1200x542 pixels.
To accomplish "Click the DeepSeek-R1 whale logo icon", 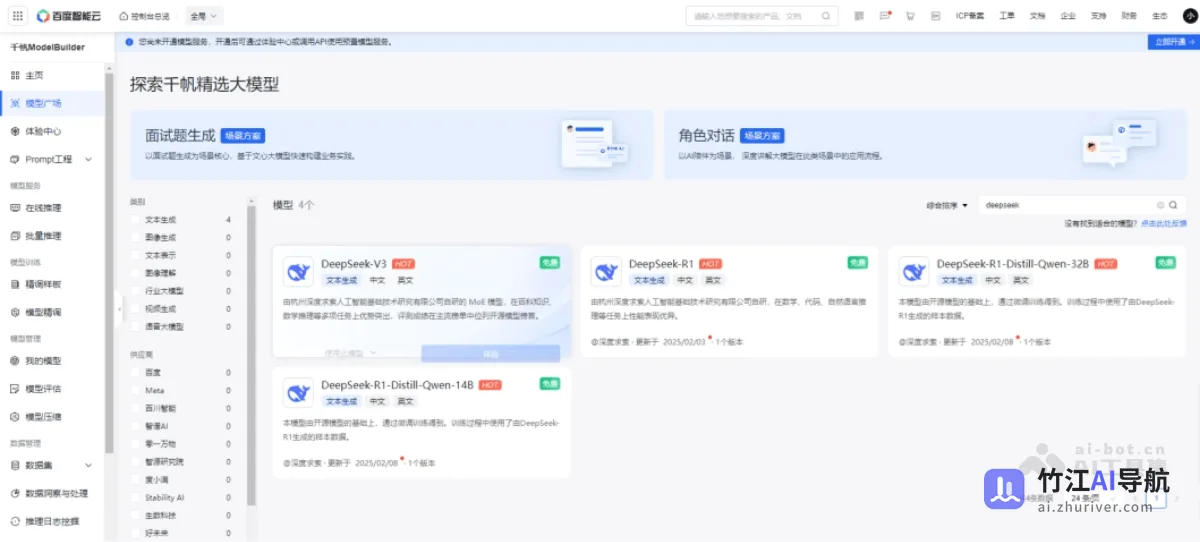I will coord(606,271).
